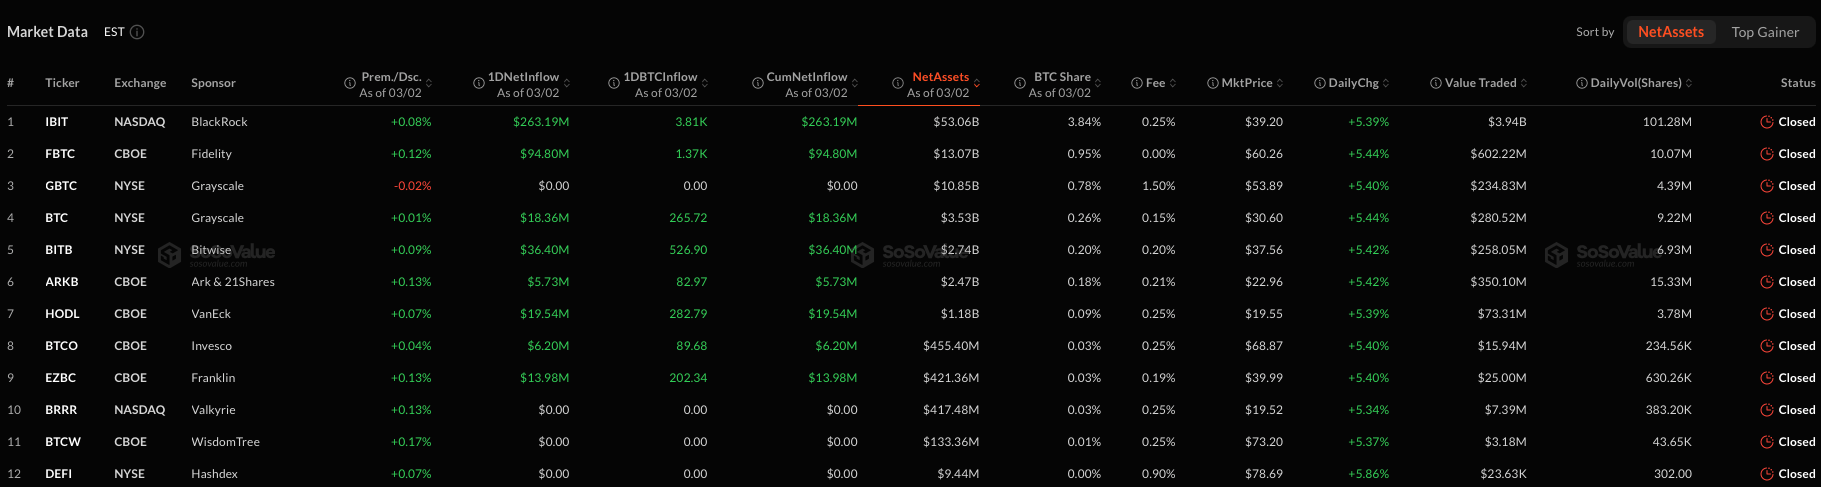Click the Status column header
The width and height of the screenshot is (1821, 487).
pos(1798,83)
